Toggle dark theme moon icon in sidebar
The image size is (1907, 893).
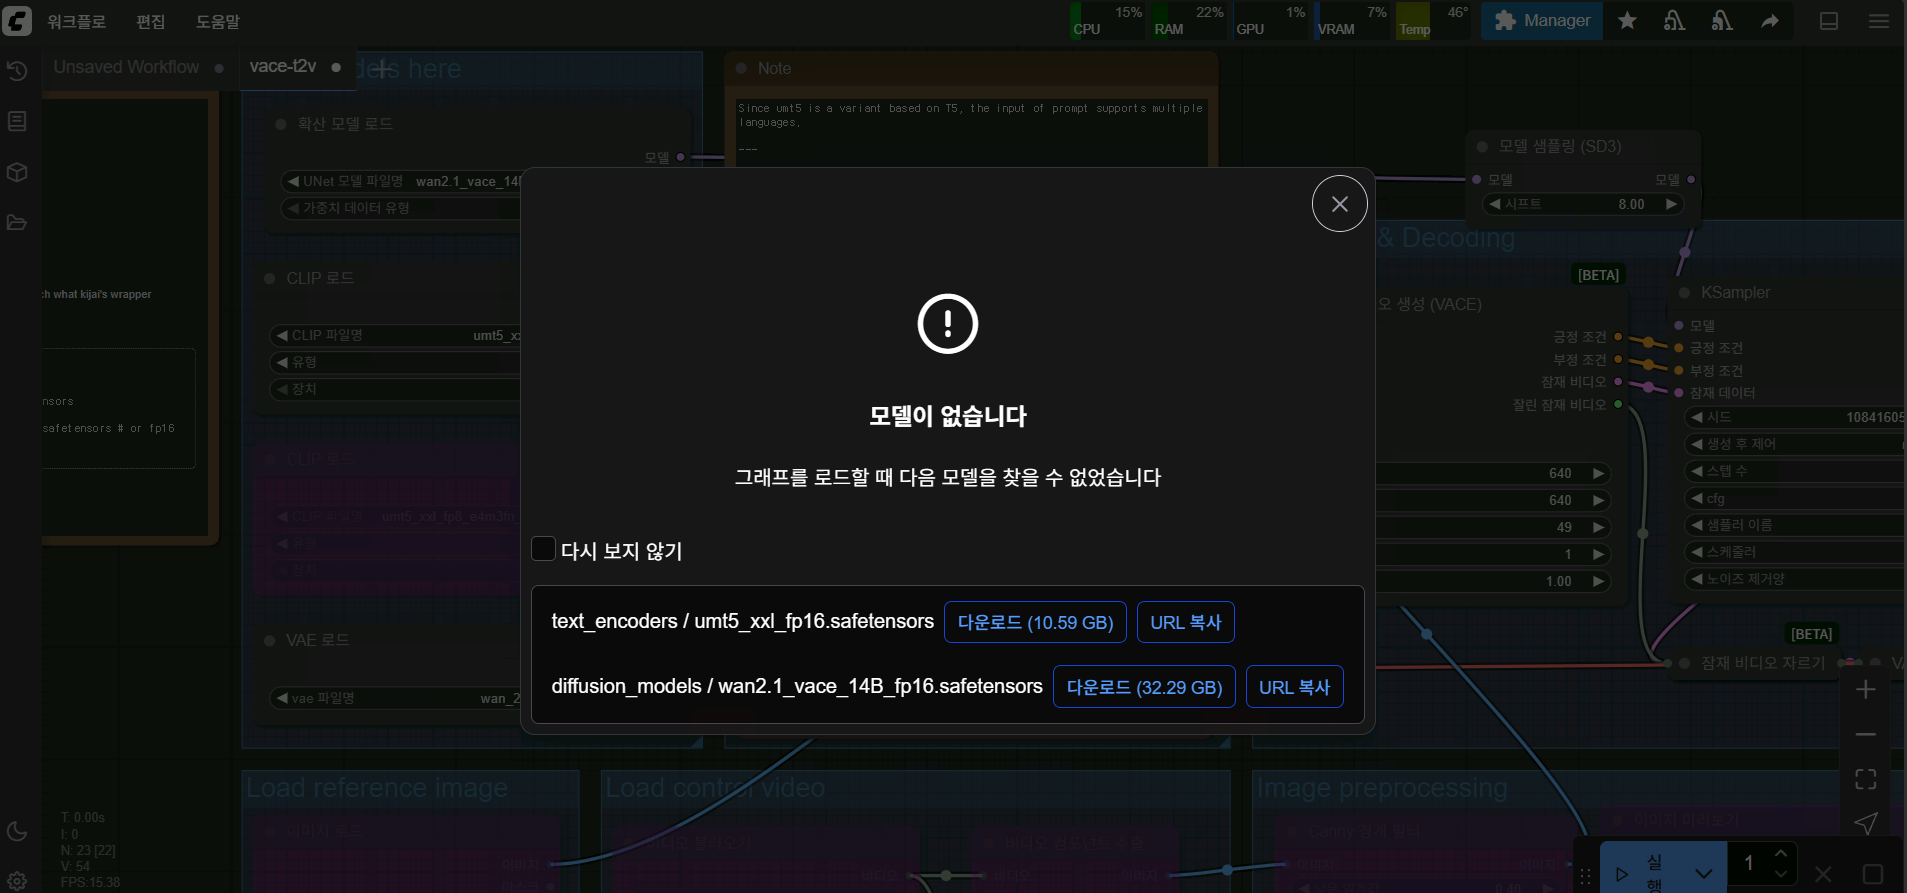pyautogui.click(x=17, y=831)
